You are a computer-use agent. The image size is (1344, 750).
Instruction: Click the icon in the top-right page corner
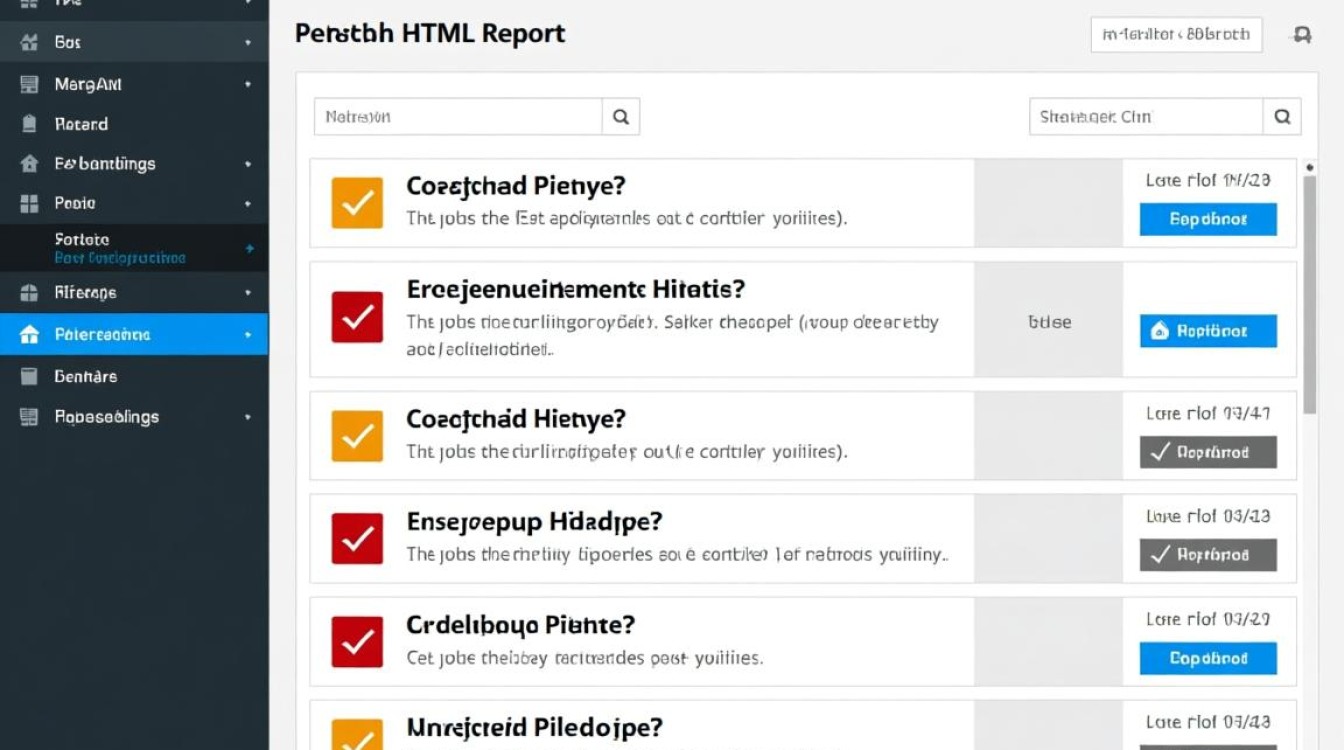1302,35
